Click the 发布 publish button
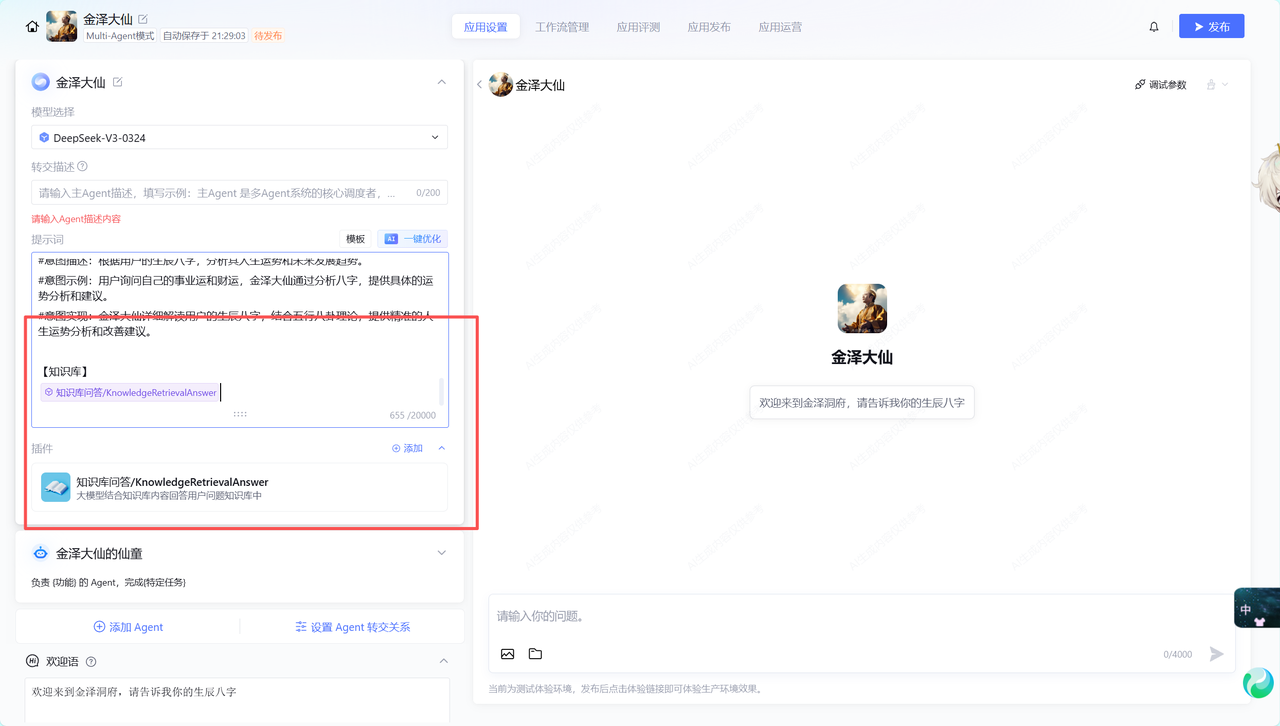This screenshot has height=726, width=1280. click(x=1211, y=27)
